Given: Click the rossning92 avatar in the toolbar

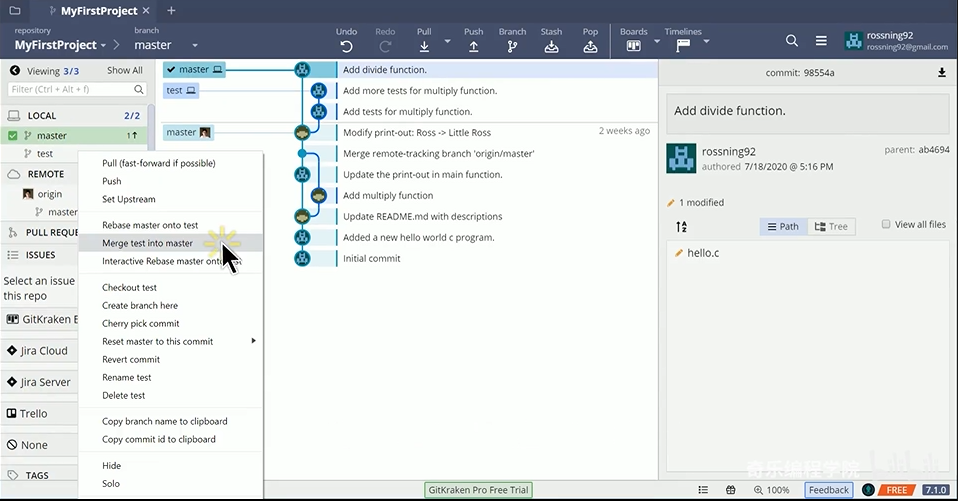Looking at the screenshot, I should [x=854, y=40].
